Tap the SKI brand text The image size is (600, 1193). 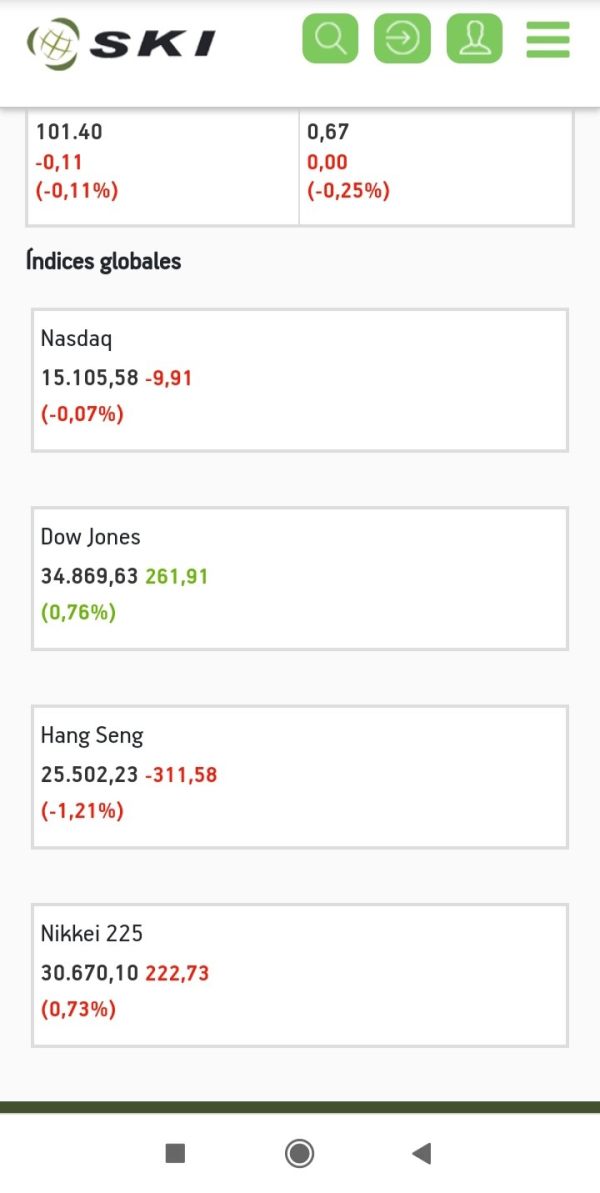(153, 44)
